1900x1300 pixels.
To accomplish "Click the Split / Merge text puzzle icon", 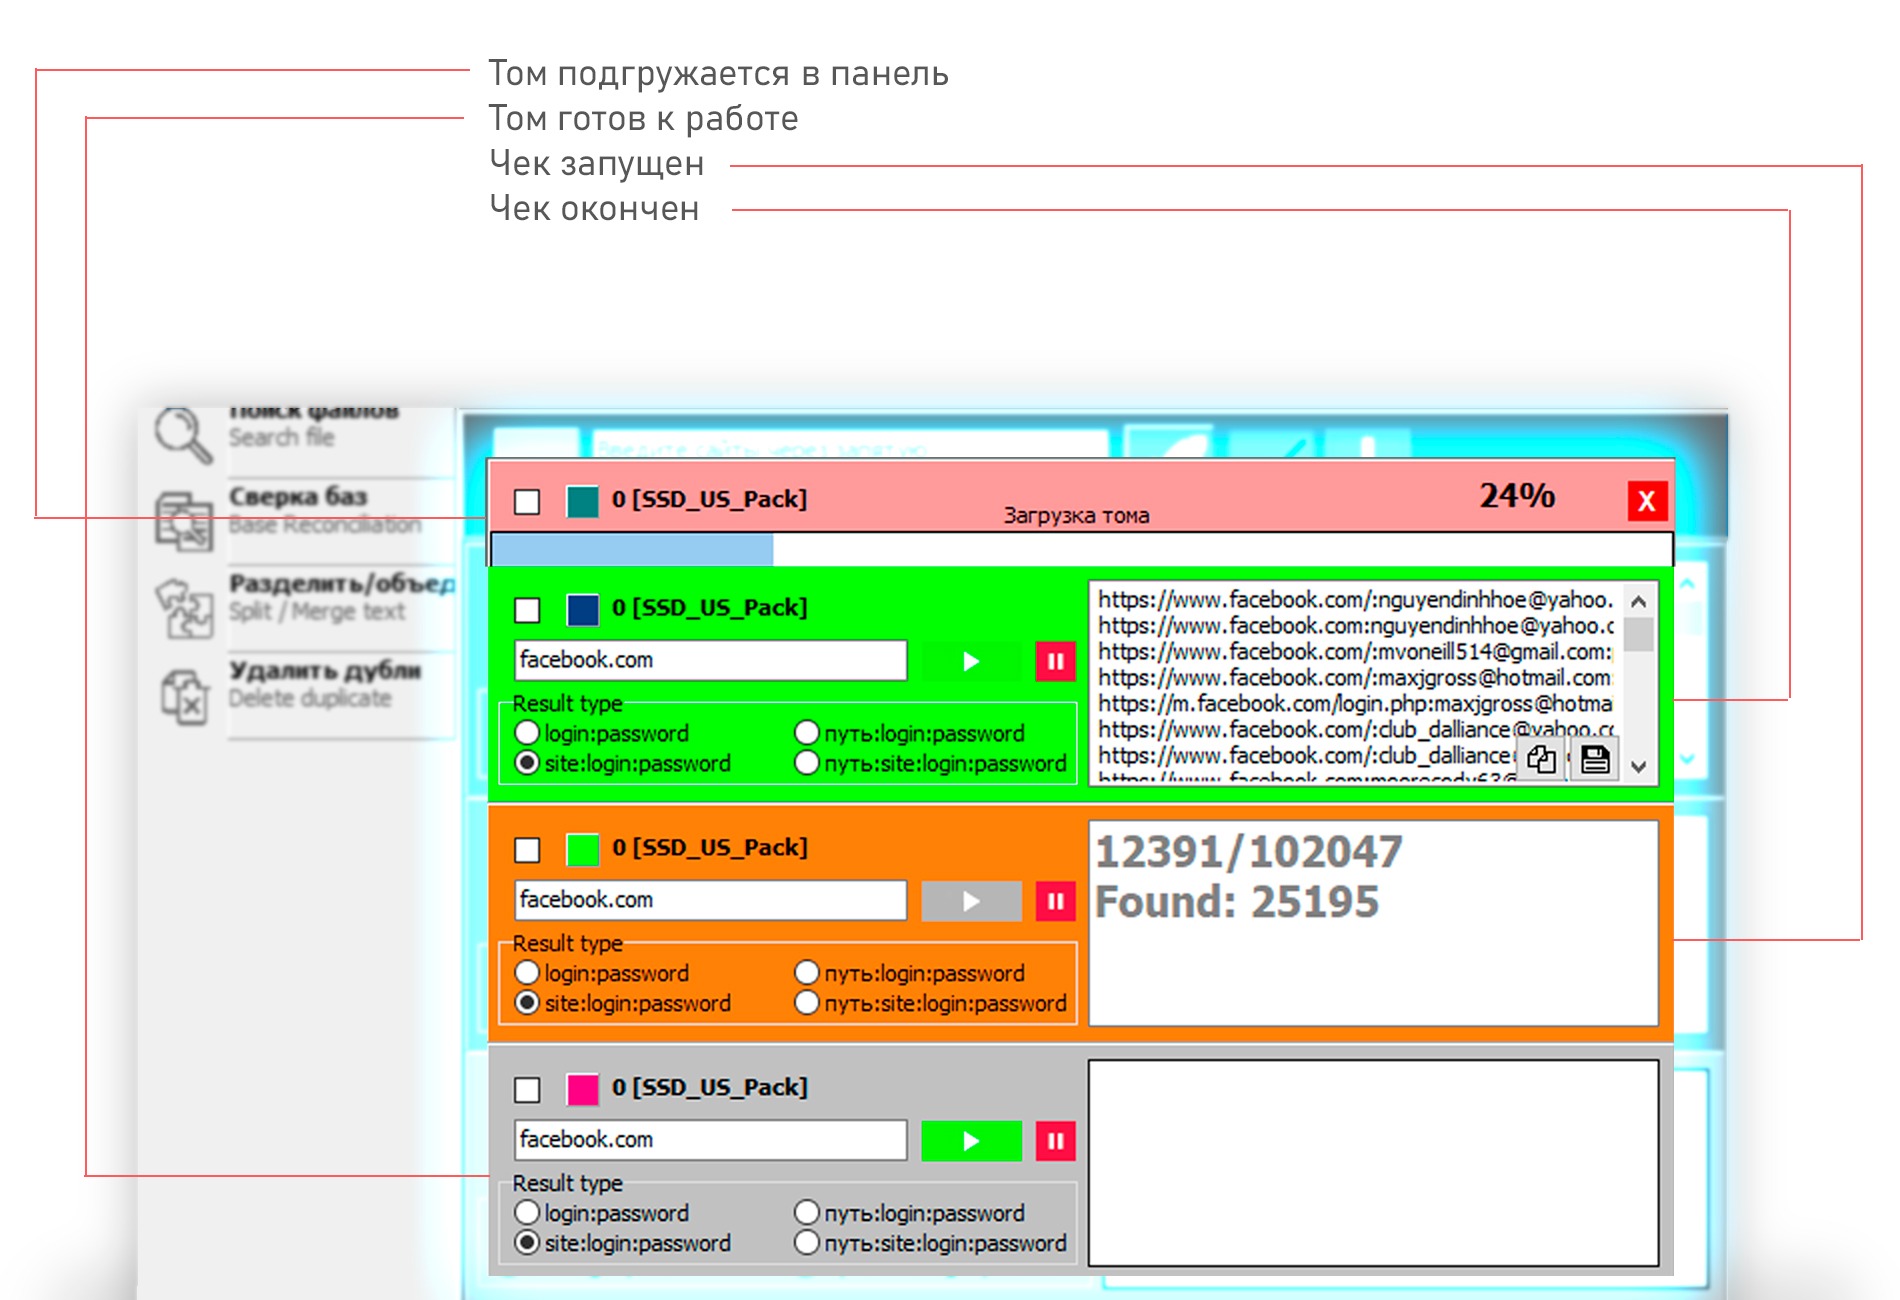I will pos(185,607).
